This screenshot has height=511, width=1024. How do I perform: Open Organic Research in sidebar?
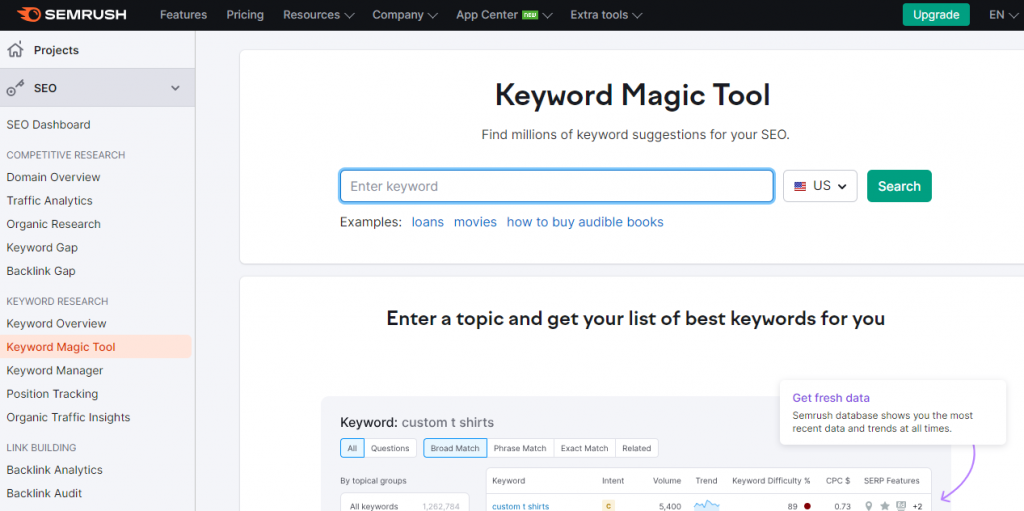coord(54,224)
